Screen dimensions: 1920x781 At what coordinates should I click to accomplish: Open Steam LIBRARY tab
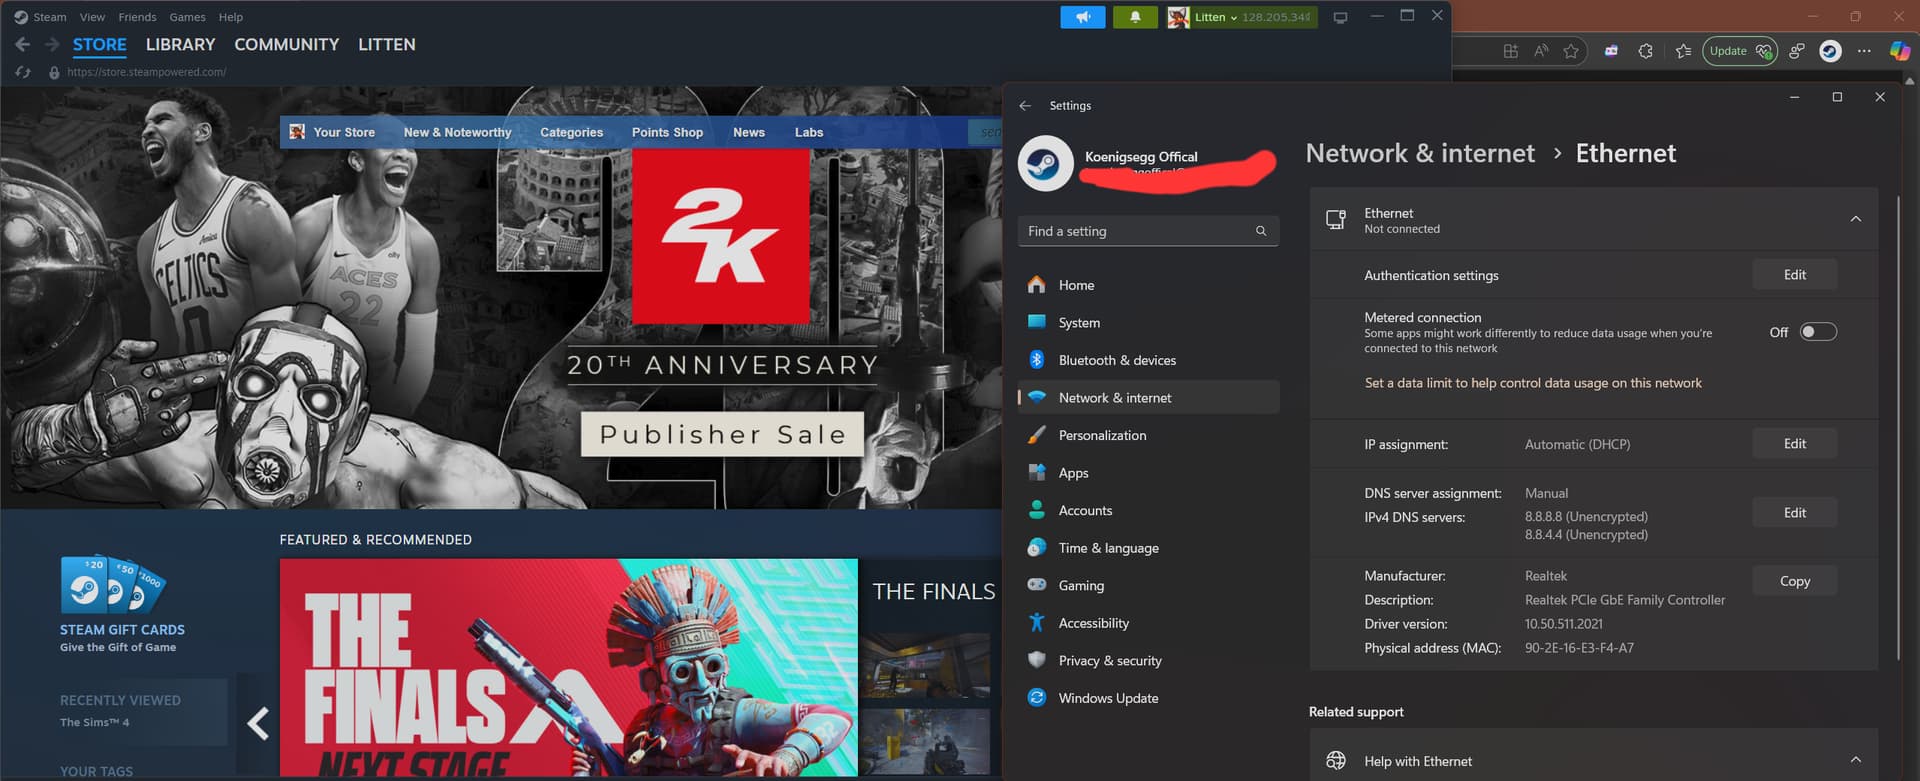coord(180,44)
